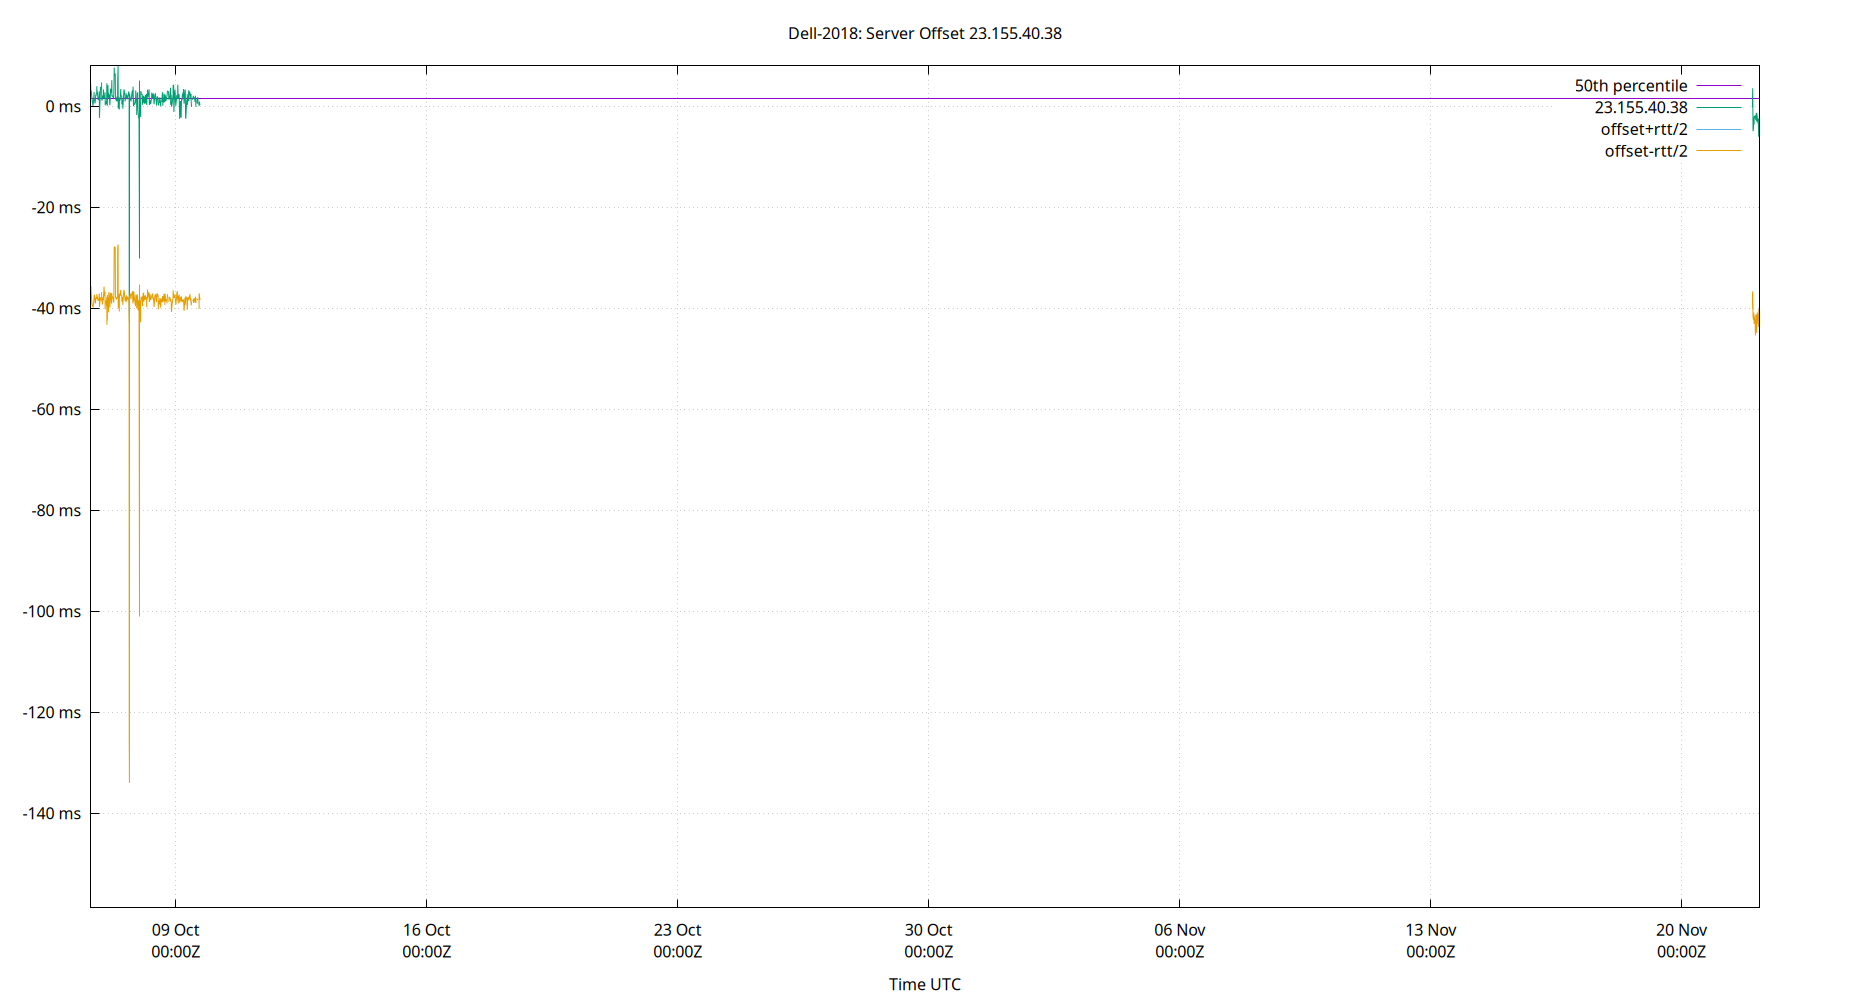Click the "0 ms" y-axis label

tap(62, 107)
